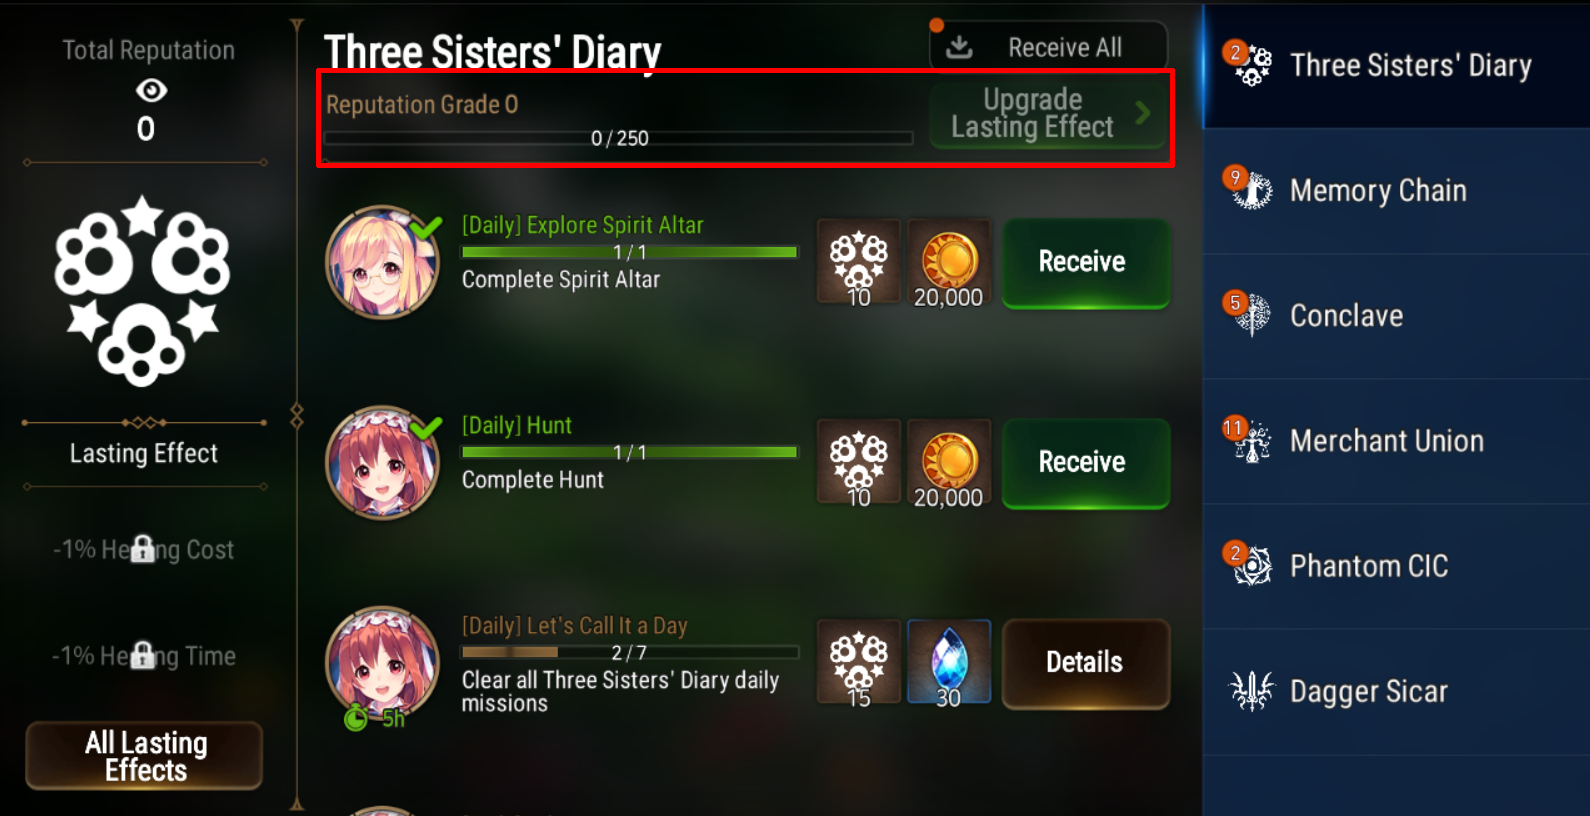
Task: Click the Reputation Grade 0 progress bar
Action: click(x=618, y=138)
